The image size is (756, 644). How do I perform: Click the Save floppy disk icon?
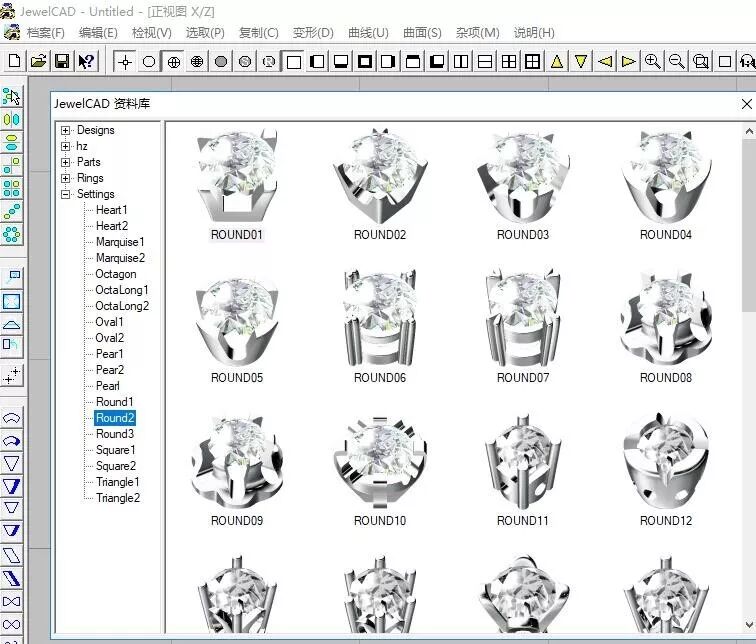pos(62,61)
